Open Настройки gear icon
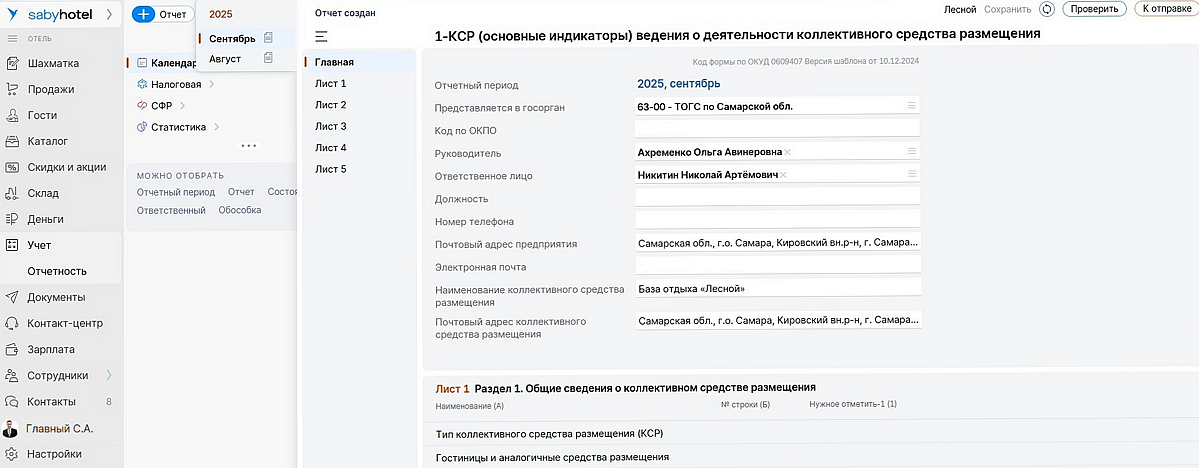The height and width of the screenshot is (468, 1199). 12,454
